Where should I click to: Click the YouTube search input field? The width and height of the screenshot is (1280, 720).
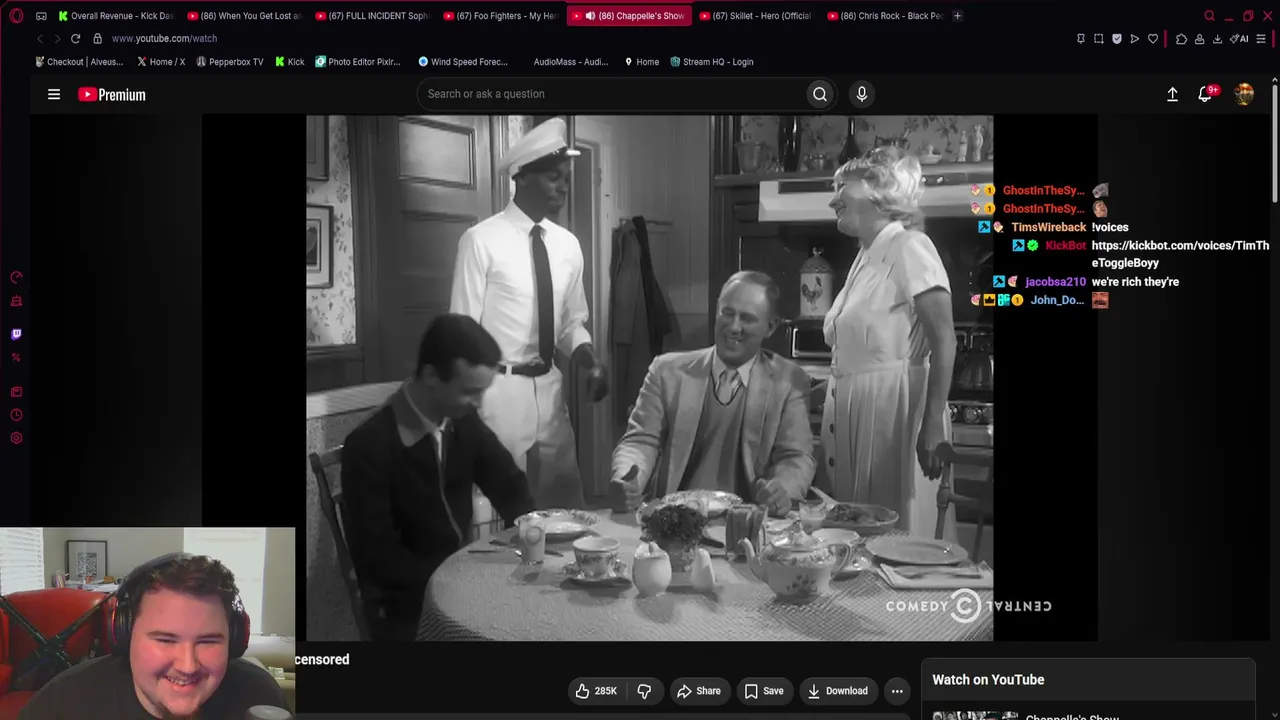[x=611, y=94]
